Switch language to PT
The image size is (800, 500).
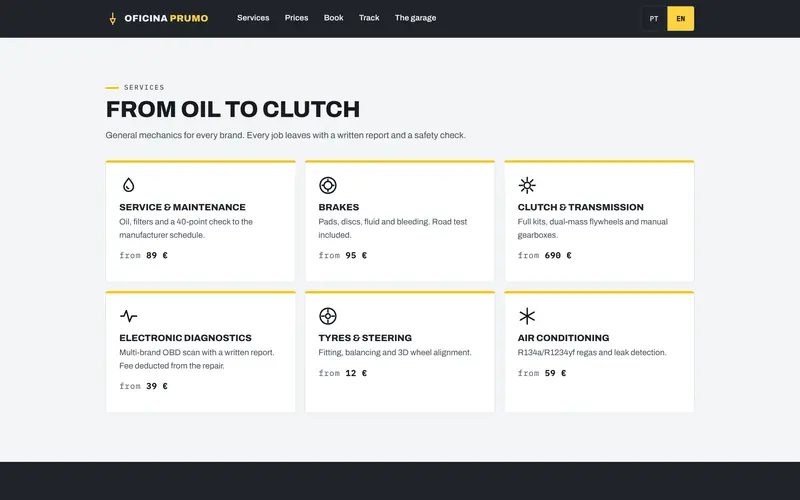click(654, 18)
